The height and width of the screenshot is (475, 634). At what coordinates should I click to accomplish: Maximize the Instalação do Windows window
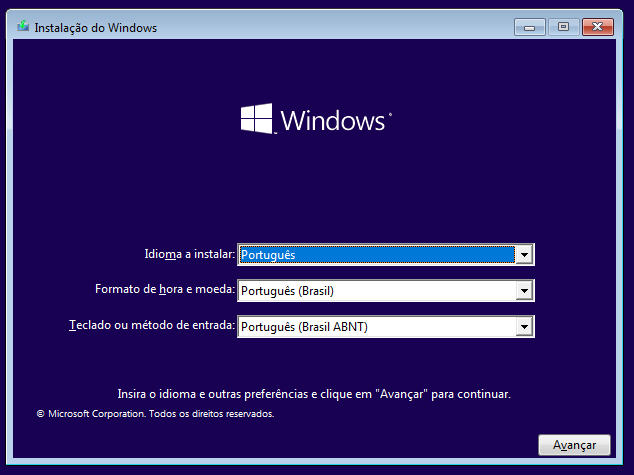563,27
